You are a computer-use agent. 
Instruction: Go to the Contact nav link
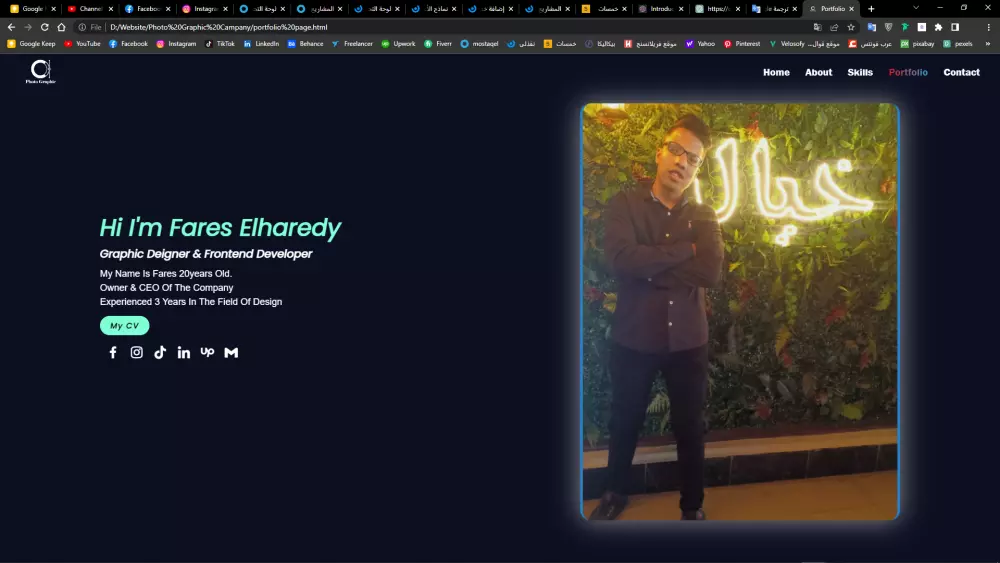[961, 72]
